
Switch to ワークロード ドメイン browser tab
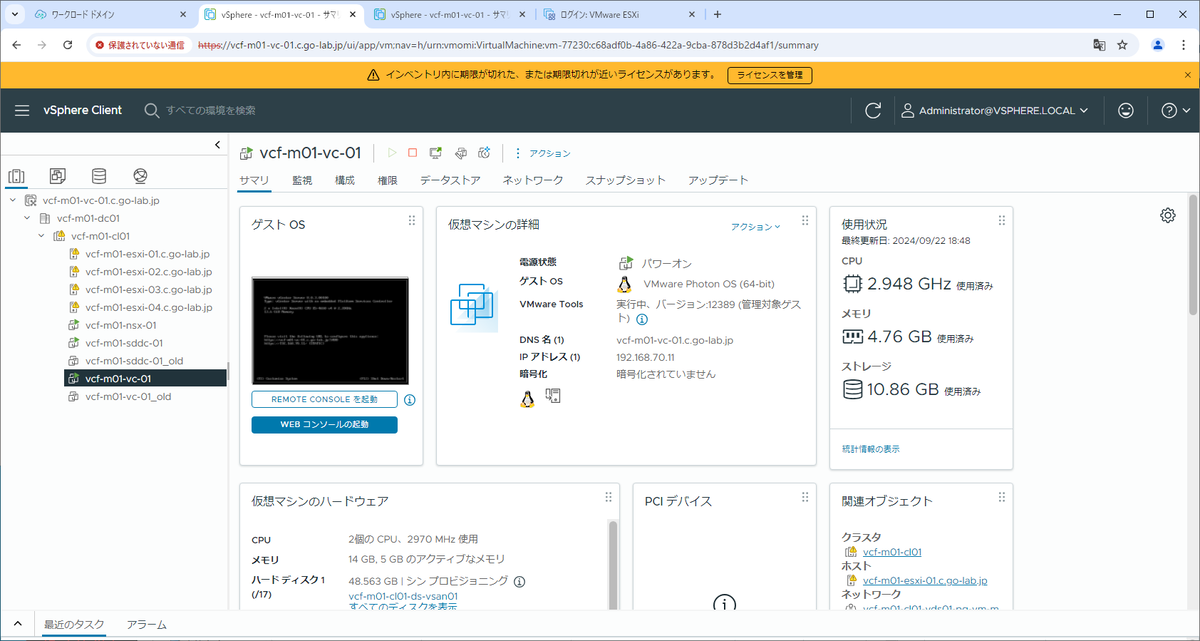pyautogui.click(x=108, y=15)
